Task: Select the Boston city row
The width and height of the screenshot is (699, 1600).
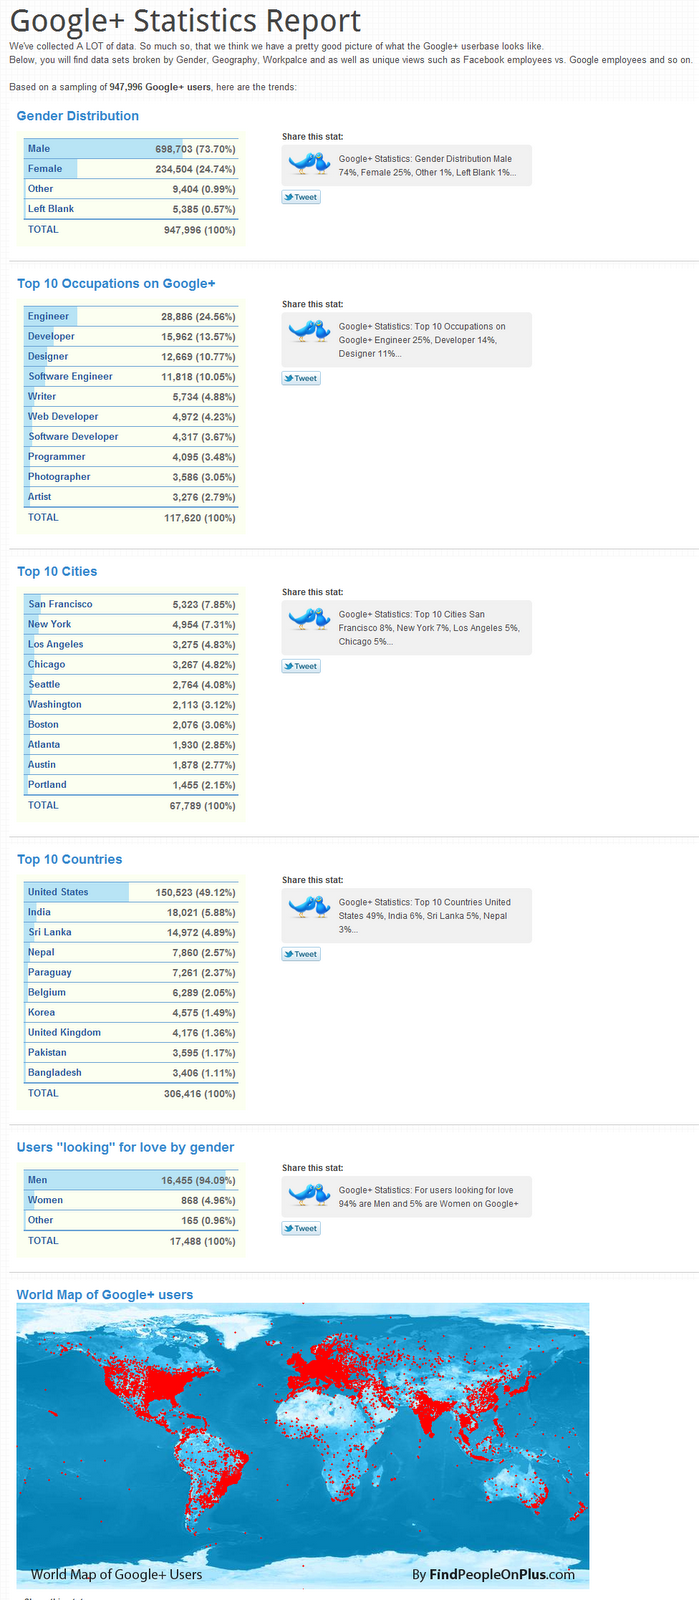Action: click(131, 725)
